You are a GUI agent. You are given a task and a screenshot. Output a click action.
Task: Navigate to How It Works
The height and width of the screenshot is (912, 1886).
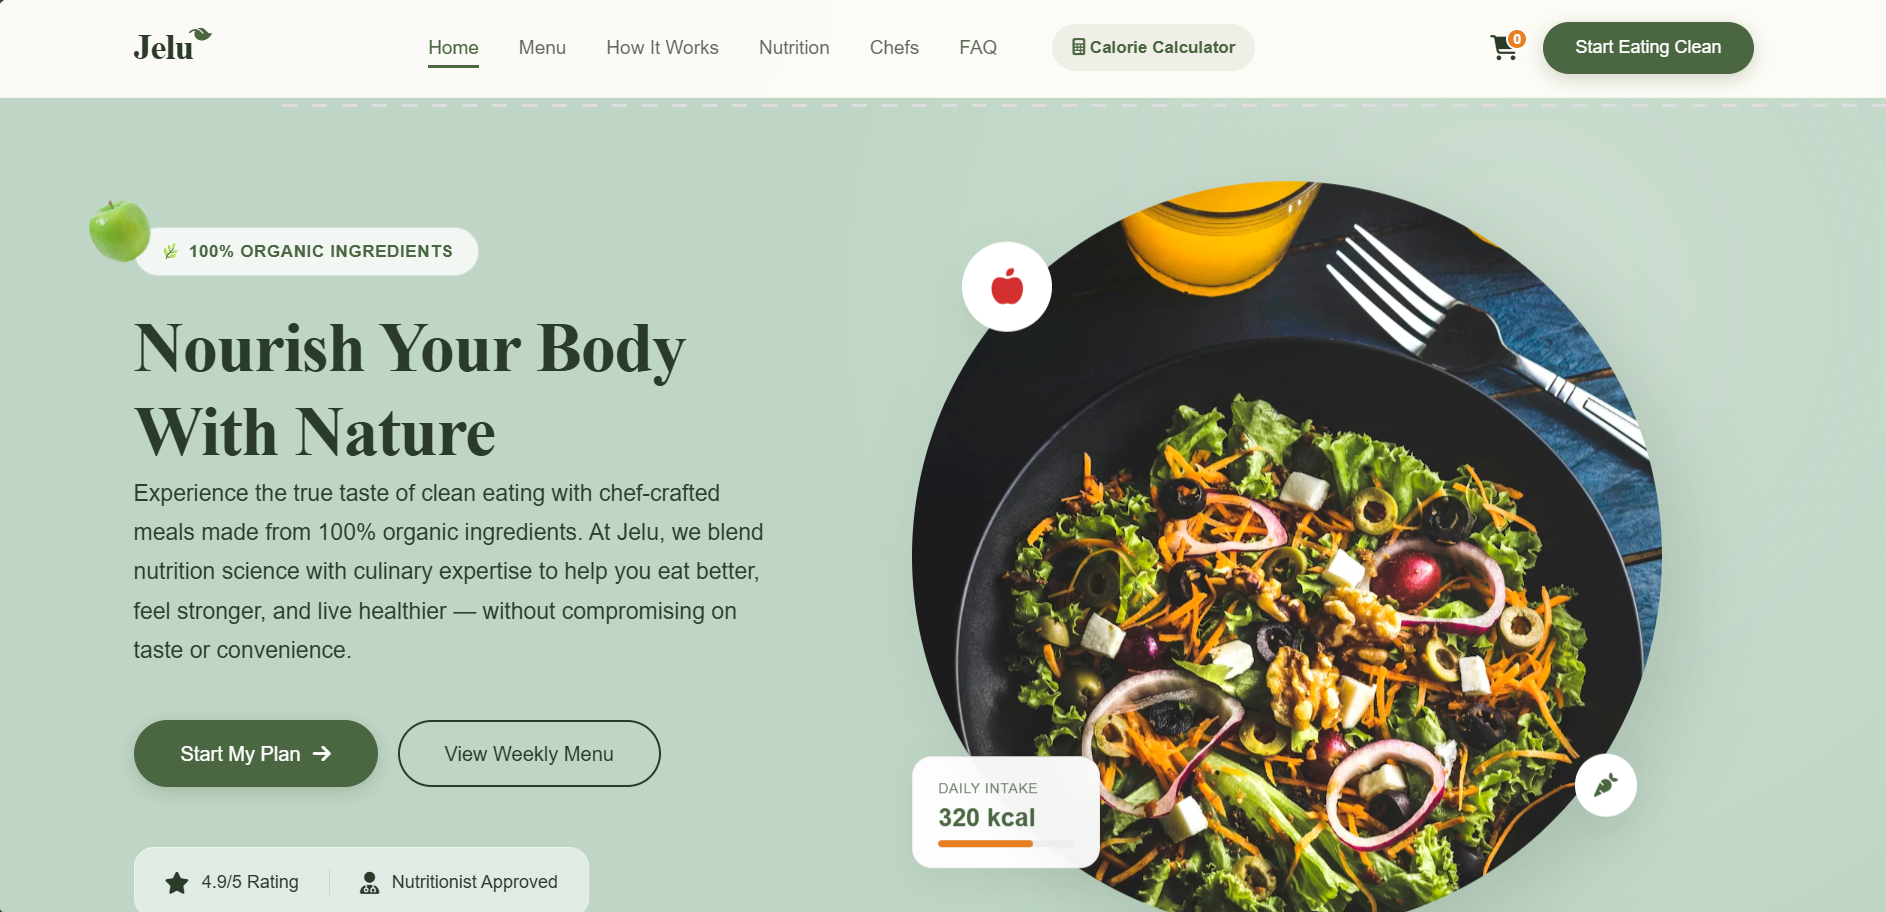(662, 47)
